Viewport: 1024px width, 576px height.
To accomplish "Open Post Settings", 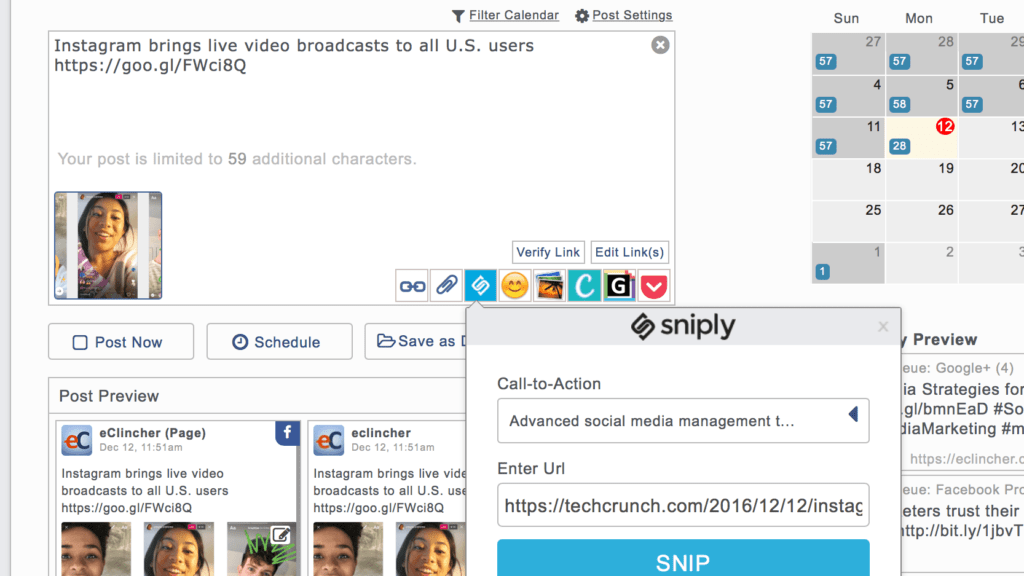I will (623, 15).
